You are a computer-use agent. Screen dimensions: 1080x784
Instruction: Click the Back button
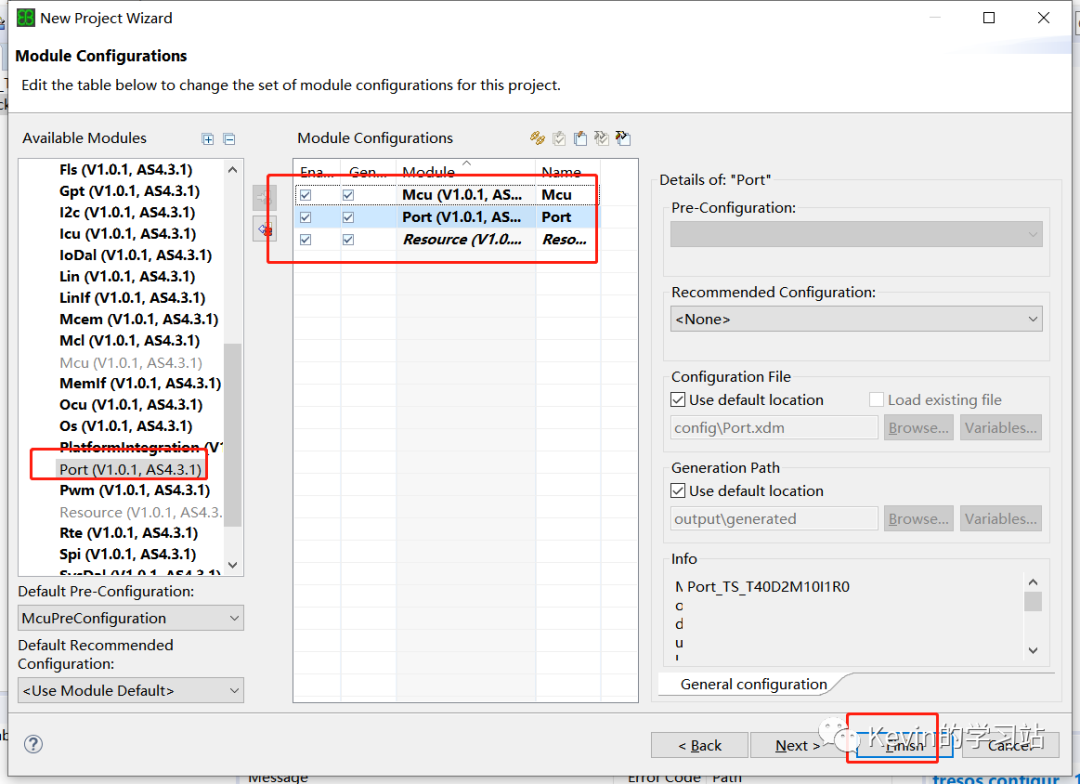(699, 745)
